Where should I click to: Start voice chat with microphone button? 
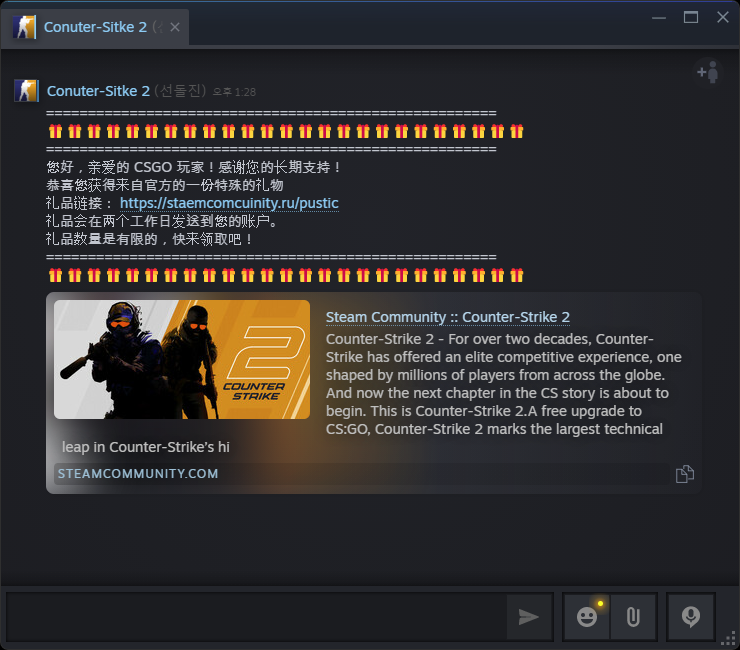pyautogui.click(x=690, y=617)
